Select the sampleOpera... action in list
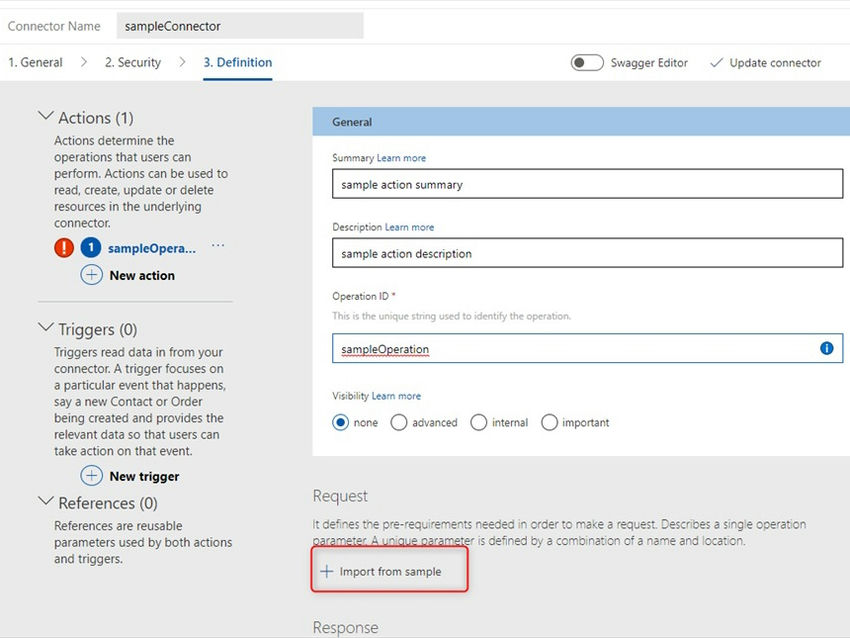The height and width of the screenshot is (638, 850). click(x=152, y=248)
